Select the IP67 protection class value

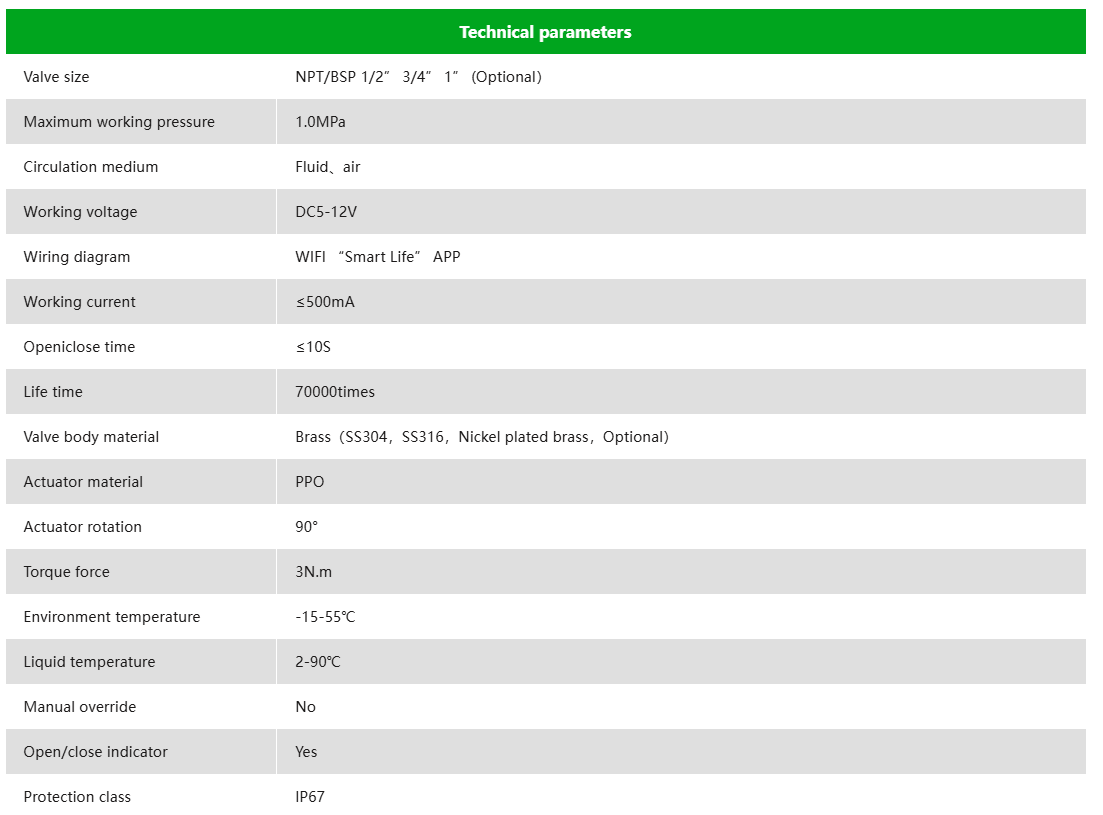click(310, 797)
